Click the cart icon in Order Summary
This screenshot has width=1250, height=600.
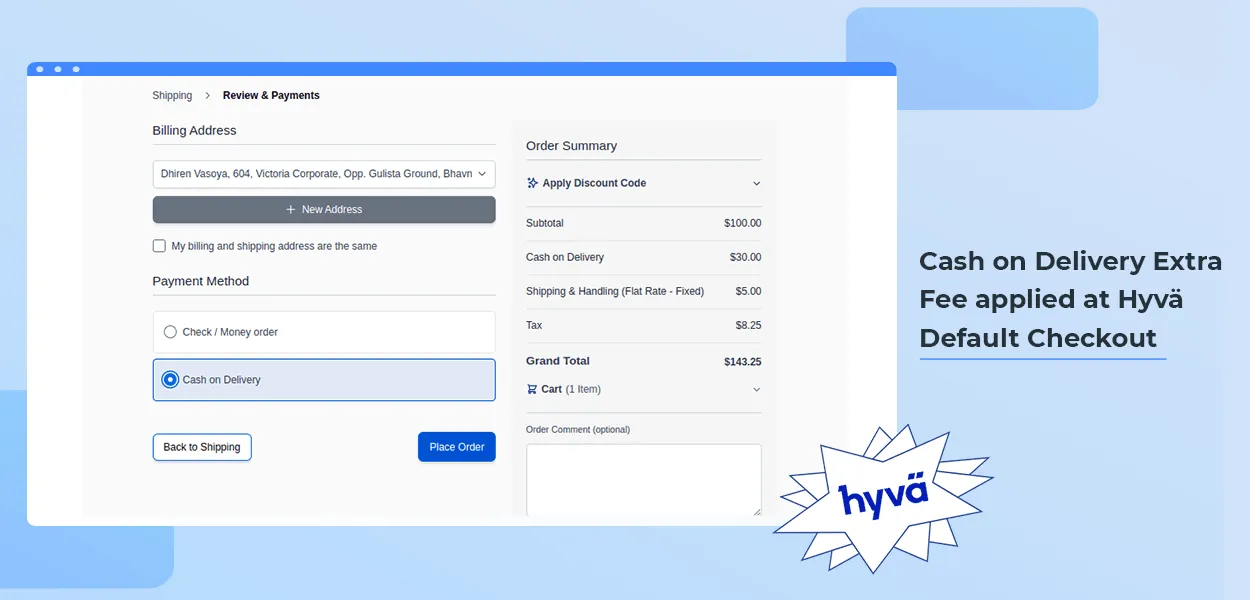(x=532, y=389)
